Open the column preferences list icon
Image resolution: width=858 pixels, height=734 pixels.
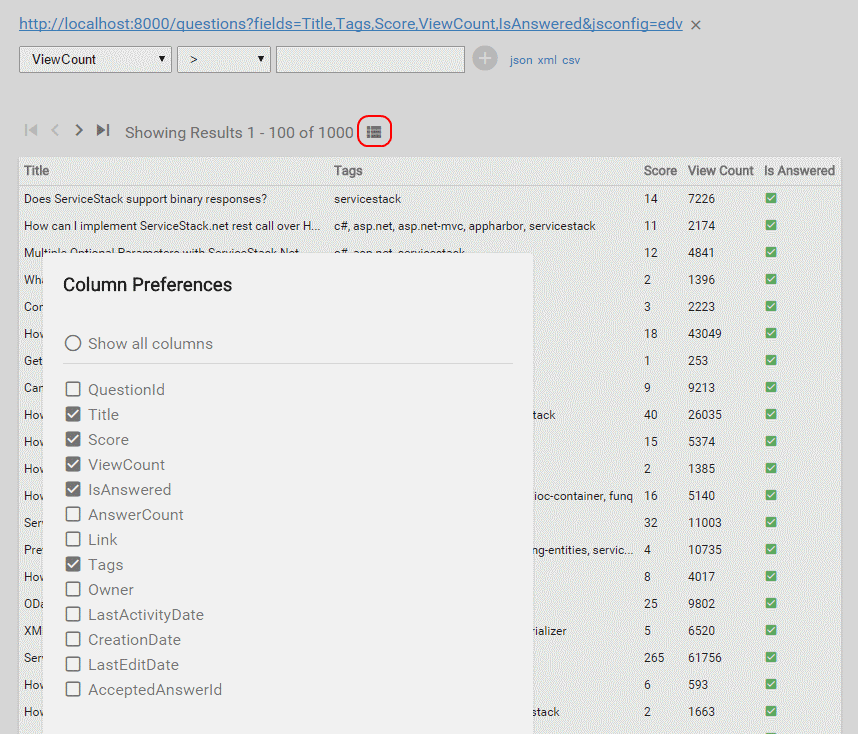(x=374, y=132)
